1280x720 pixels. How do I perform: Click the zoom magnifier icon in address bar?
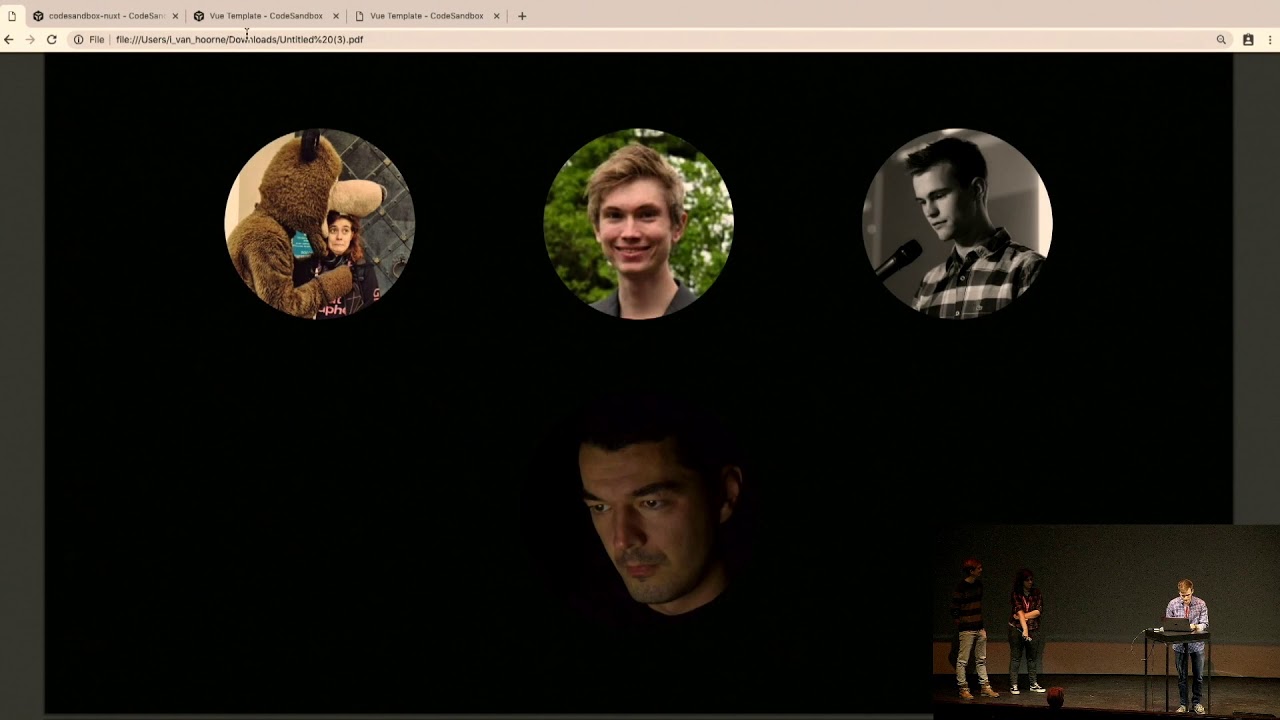(x=1221, y=40)
